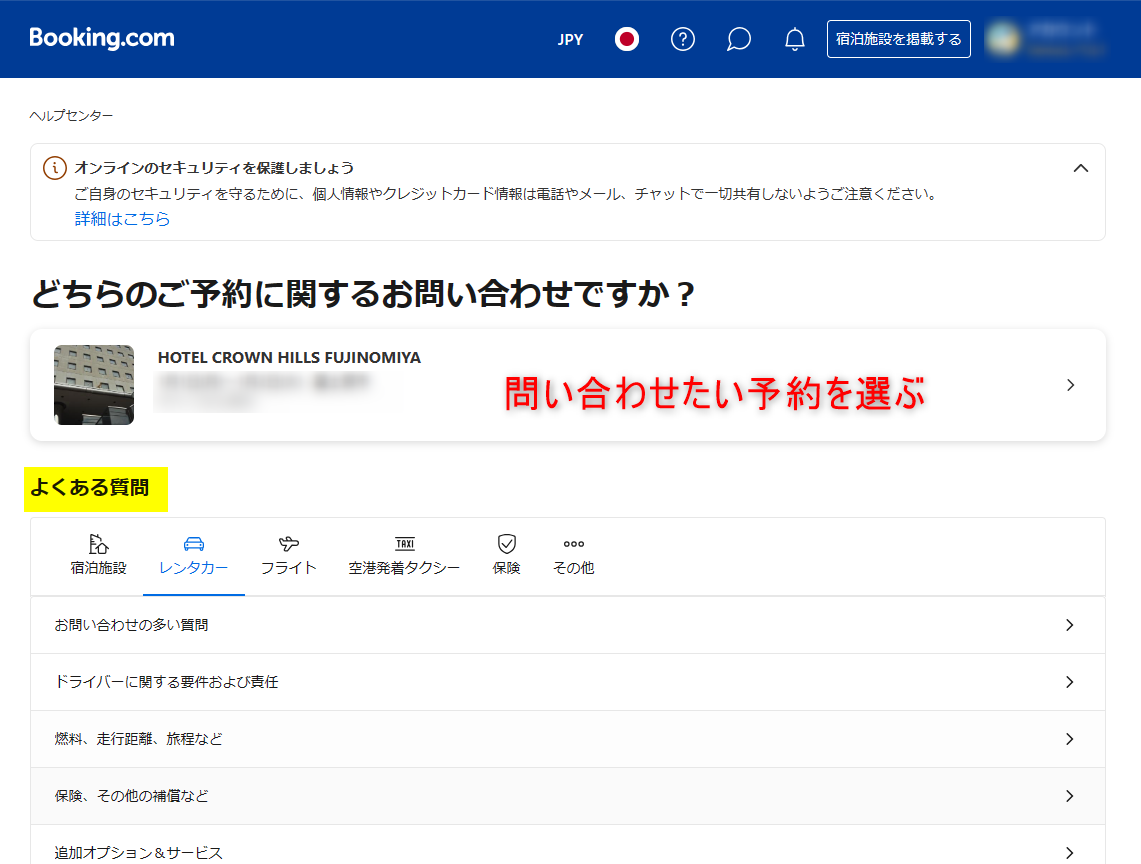Expand 燃料、走行距離、旅程など row
This screenshot has height=864, width=1141.
(568, 739)
